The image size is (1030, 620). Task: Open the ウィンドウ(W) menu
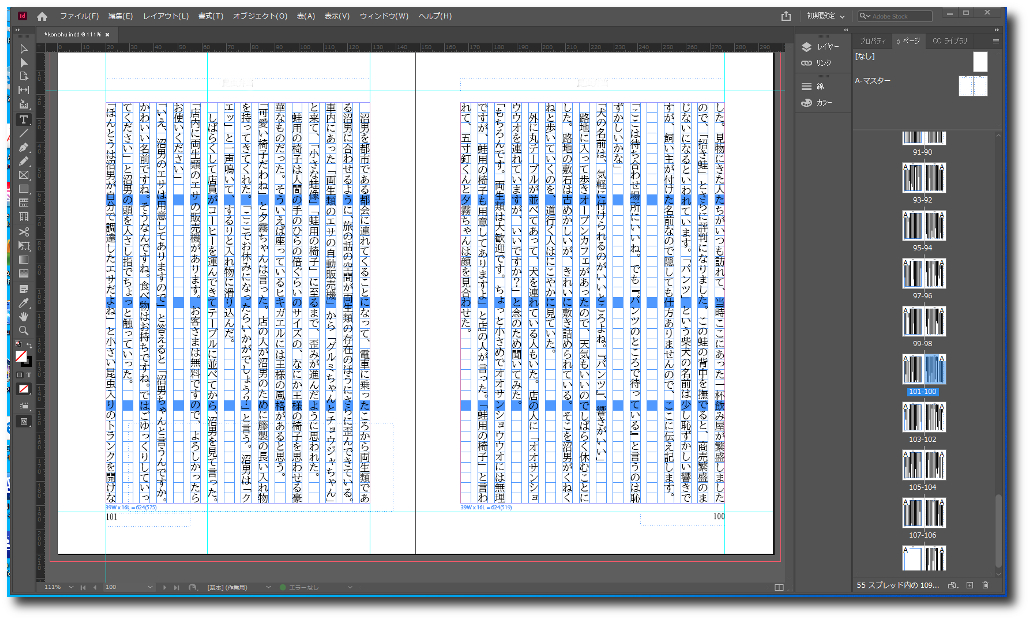coord(383,17)
